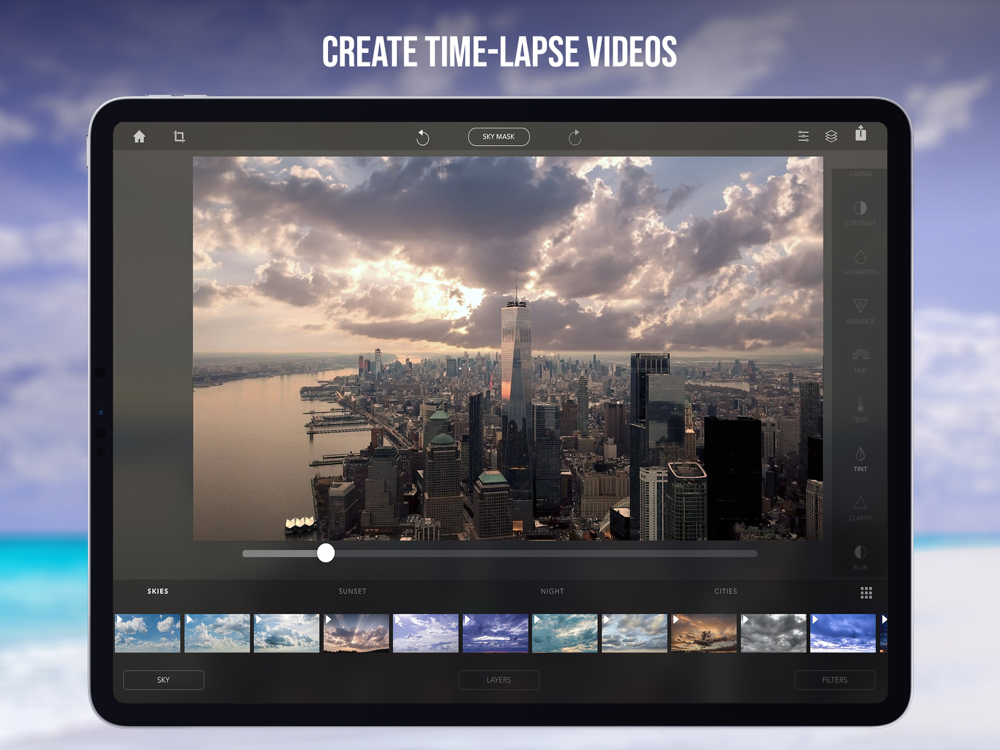Click the time-lapse slider handle
Viewport: 1000px width, 750px height.
326,553
